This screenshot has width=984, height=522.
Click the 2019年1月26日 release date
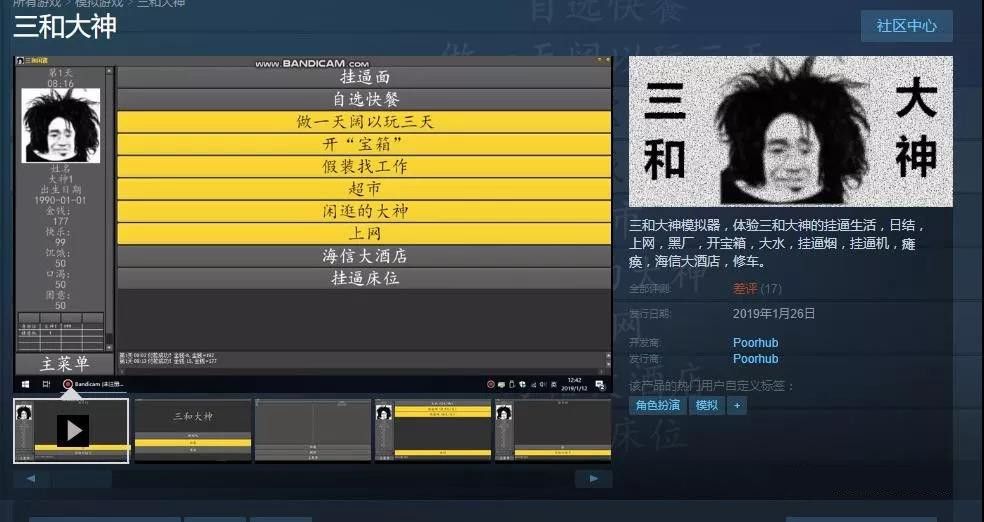click(x=774, y=313)
